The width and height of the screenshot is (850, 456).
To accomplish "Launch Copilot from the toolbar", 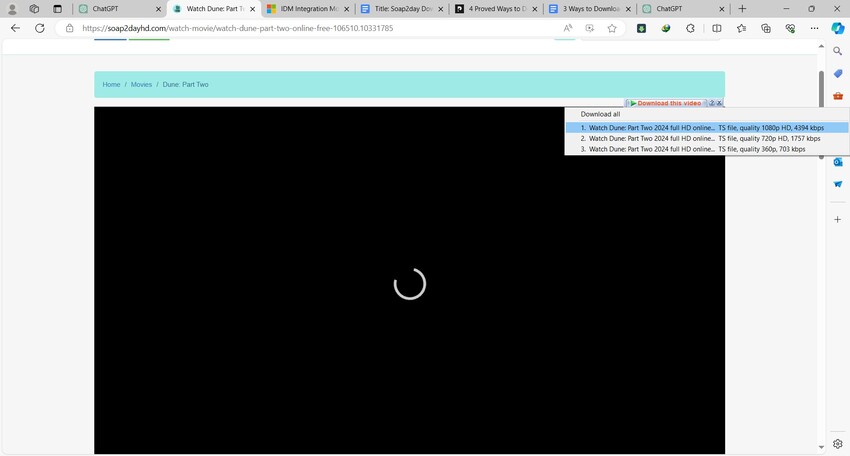I will (x=838, y=28).
